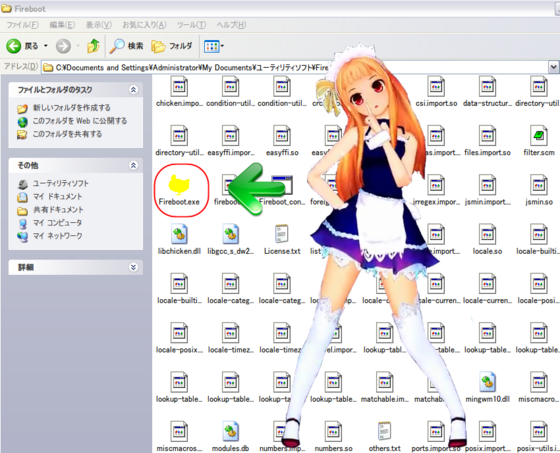This screenshot has width=560, height=453.
Task: Select the locale-posix... file icon
Action: (x=179, y=333)
